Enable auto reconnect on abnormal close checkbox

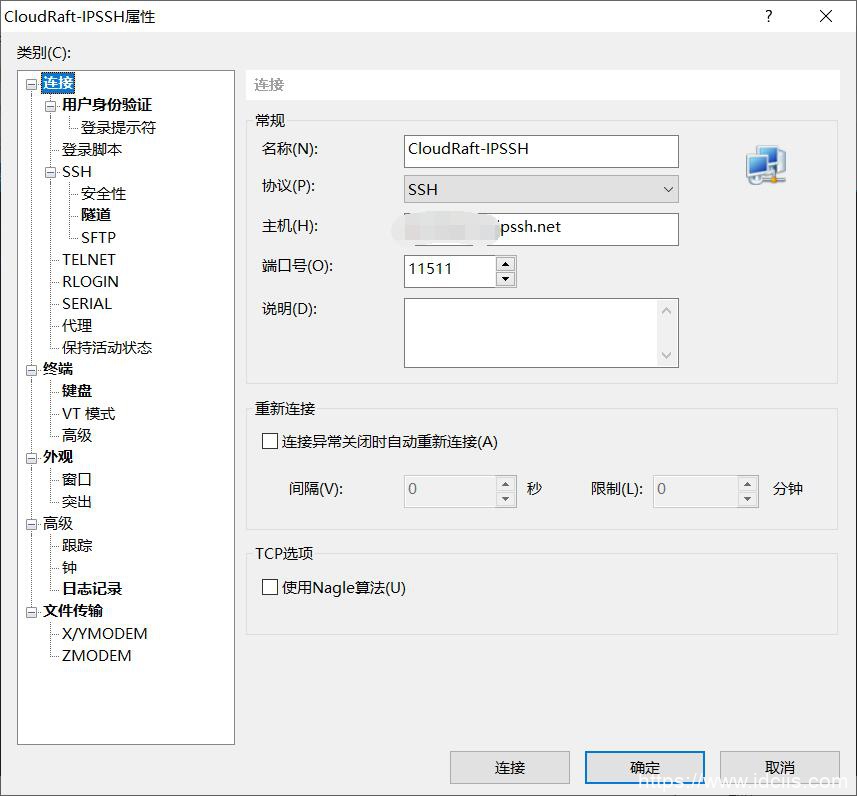[x=270, y=441]
